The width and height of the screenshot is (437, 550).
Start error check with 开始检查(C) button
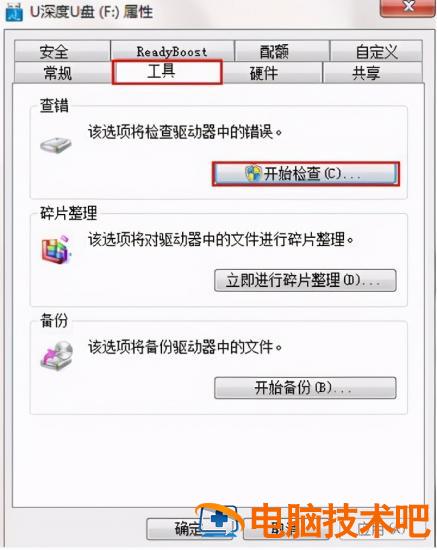click(305, 174)
